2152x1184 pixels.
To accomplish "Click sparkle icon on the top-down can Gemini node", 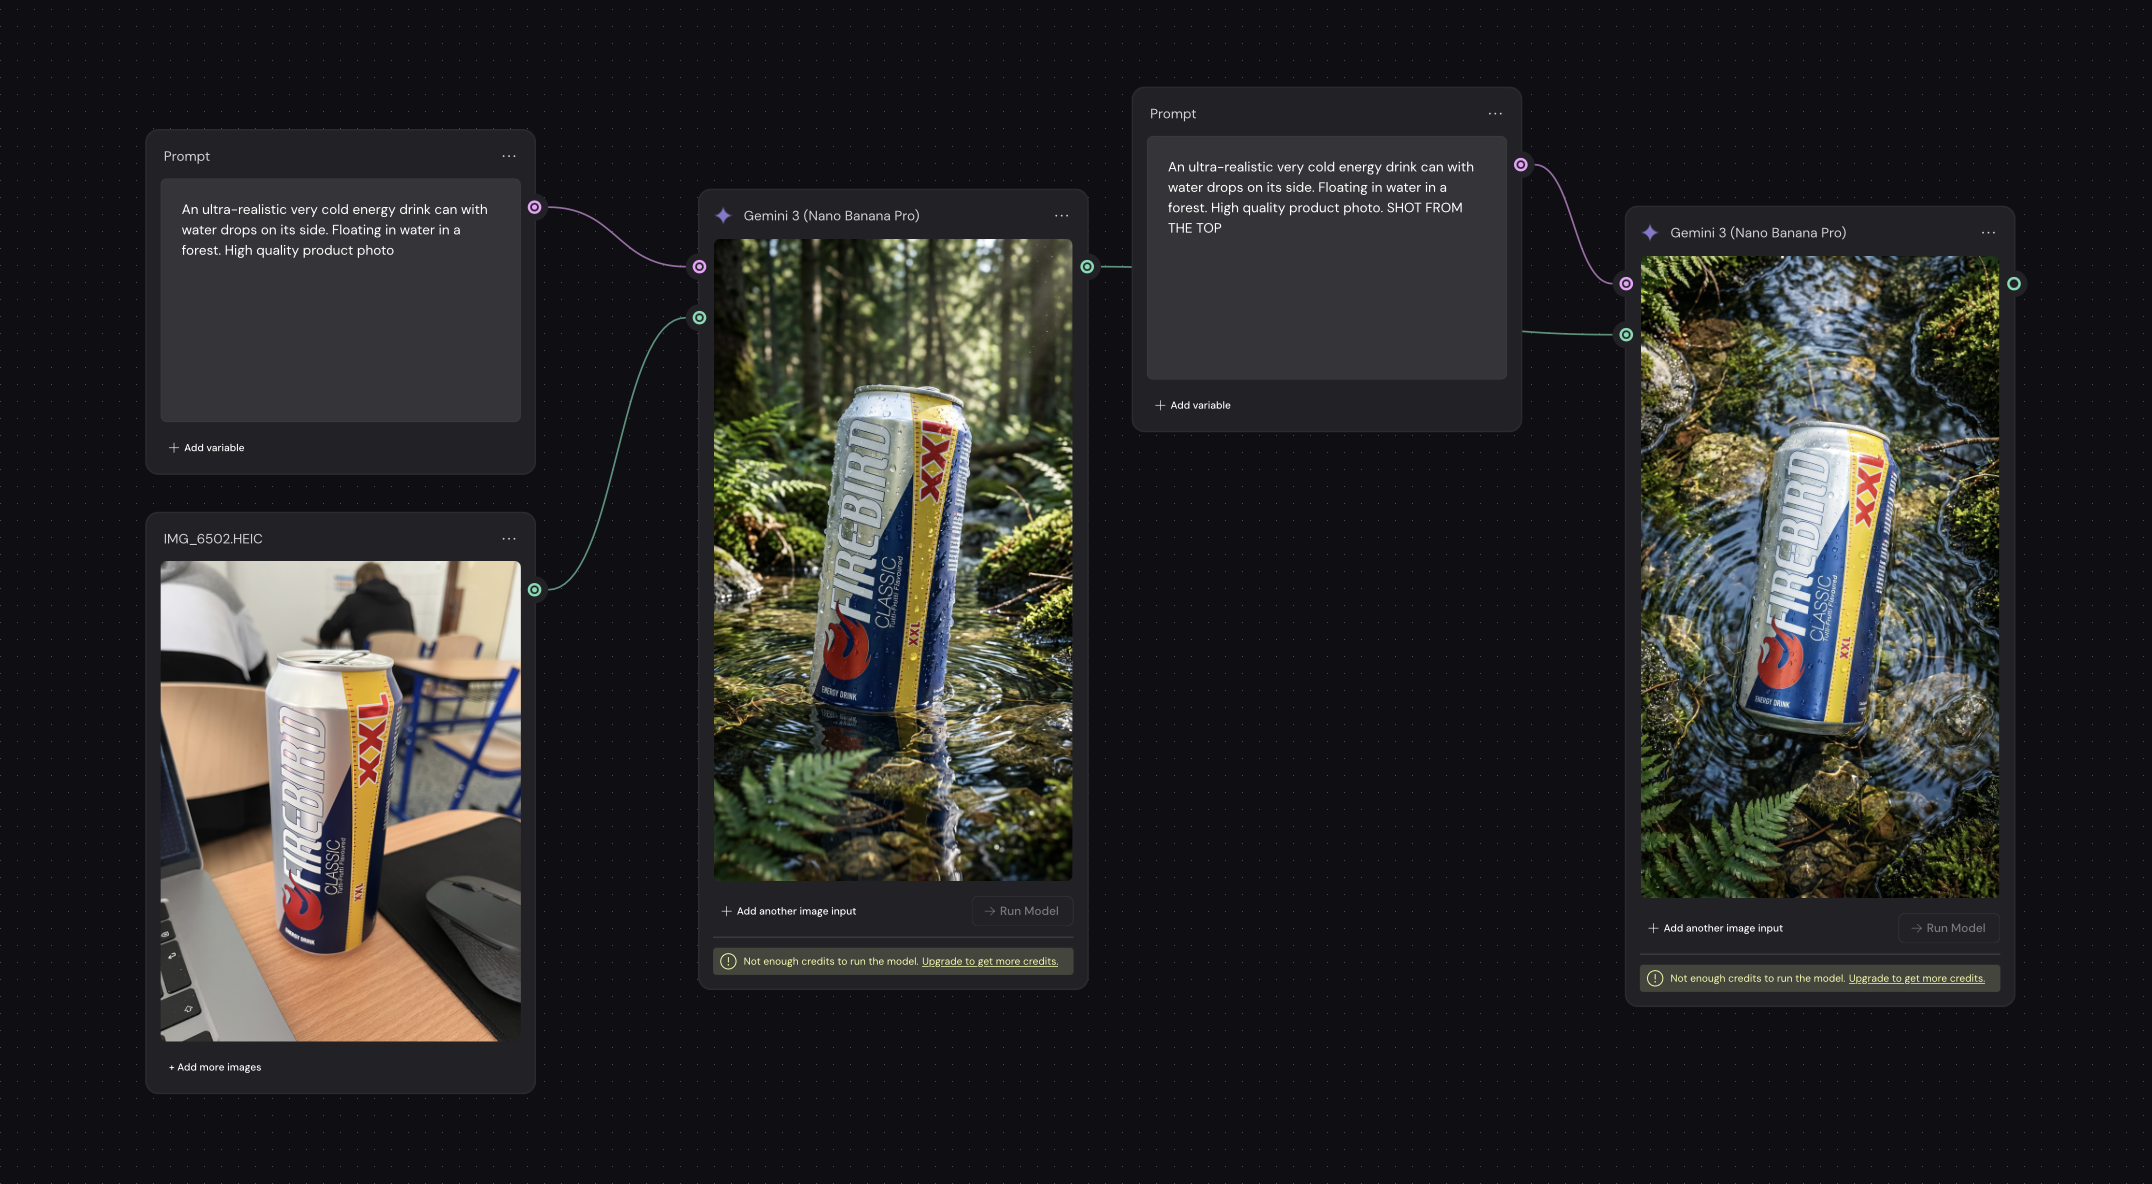I will 1650,233.
